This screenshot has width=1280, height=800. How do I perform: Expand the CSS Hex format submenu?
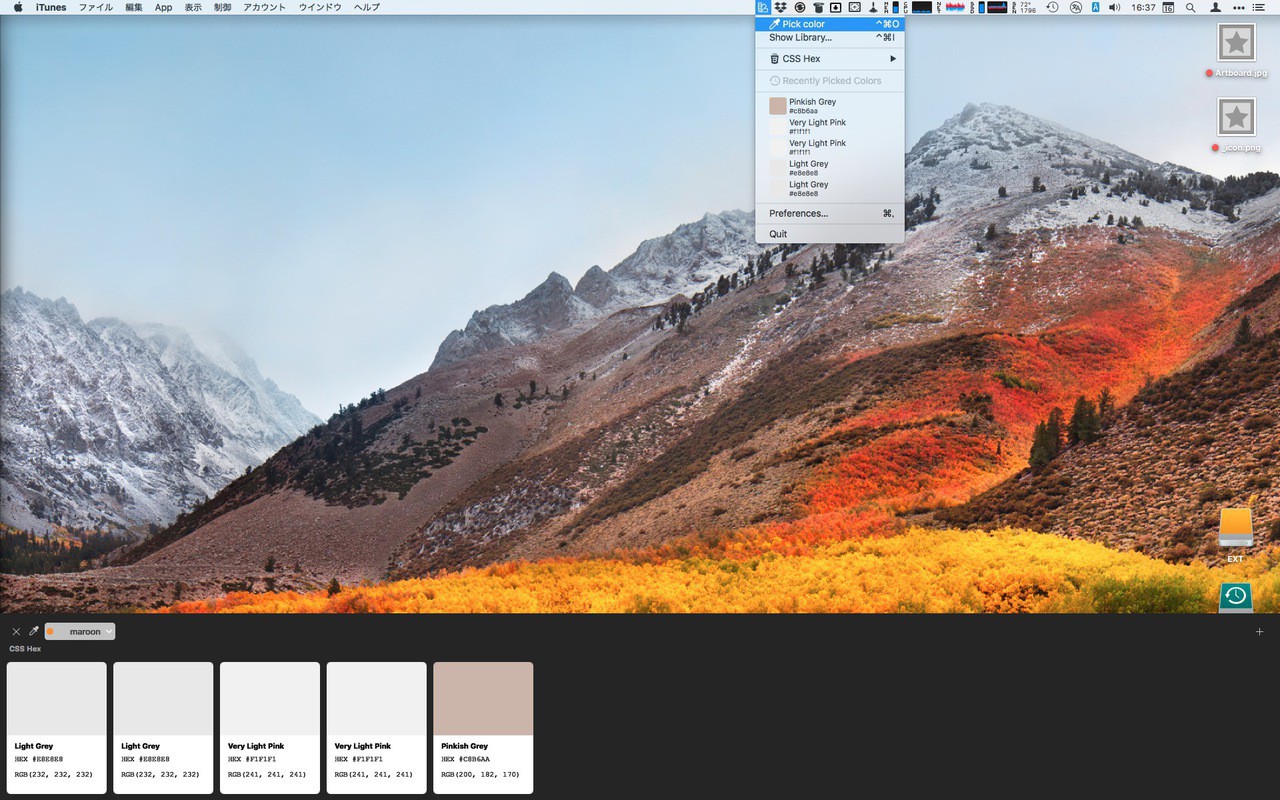coord(830,59)
